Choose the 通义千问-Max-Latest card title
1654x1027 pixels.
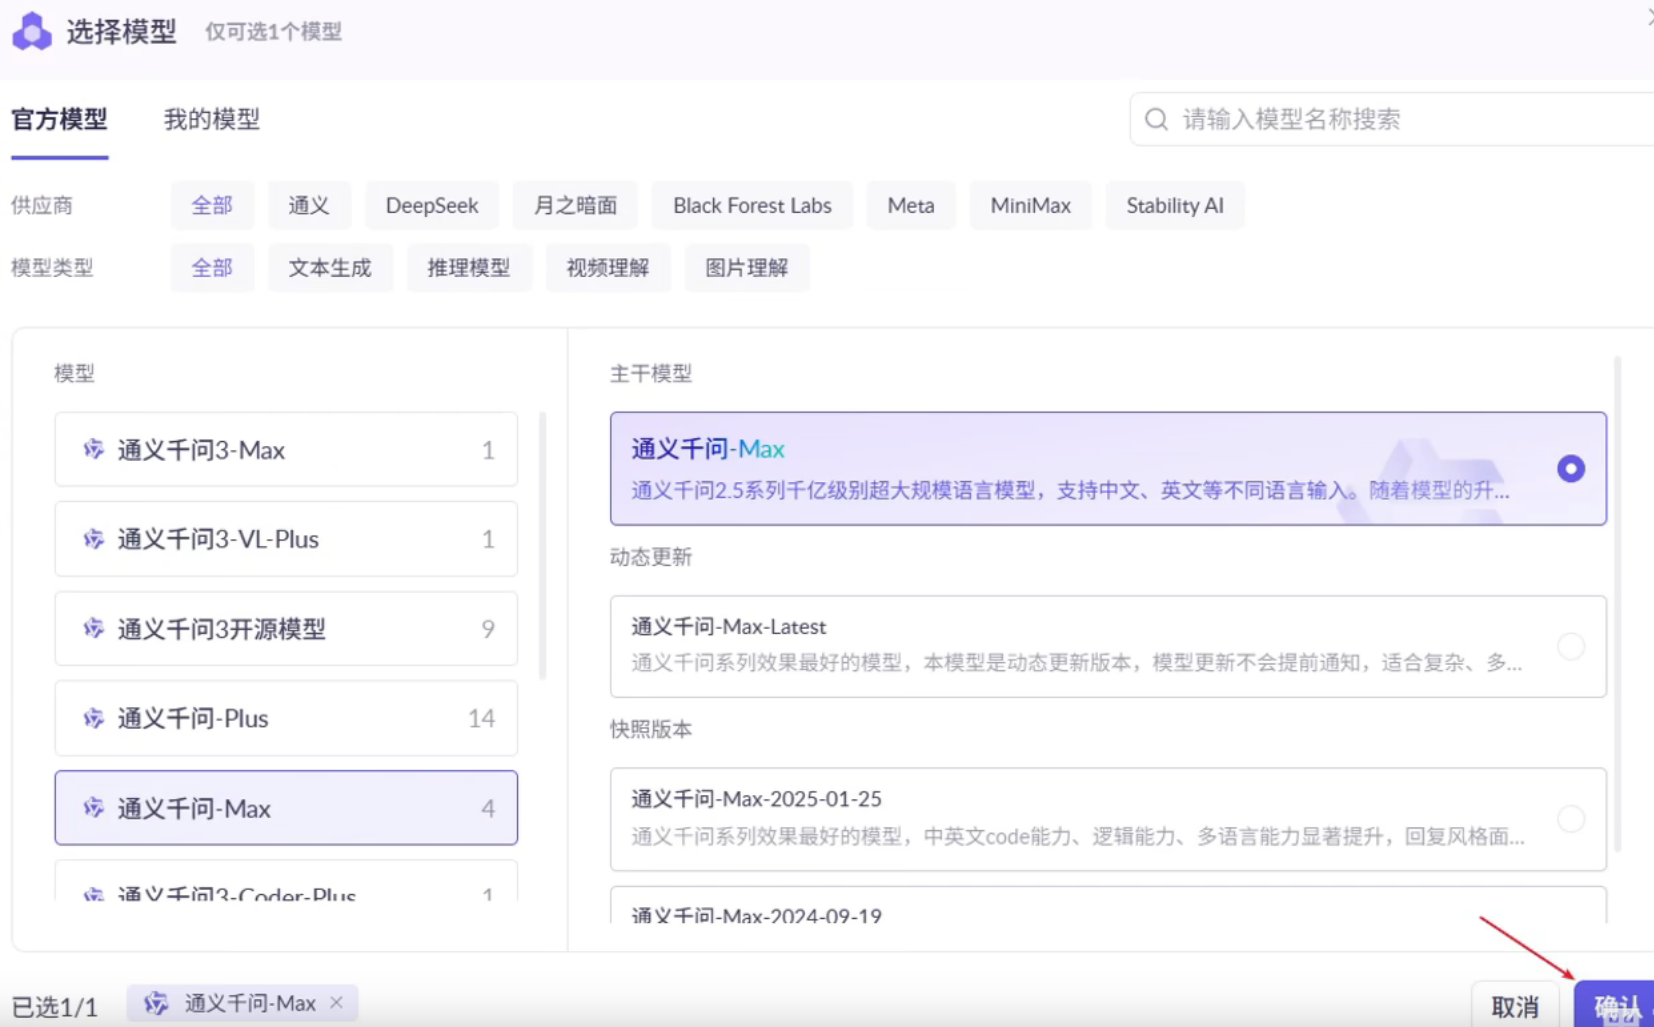click(x=729, y=627)
